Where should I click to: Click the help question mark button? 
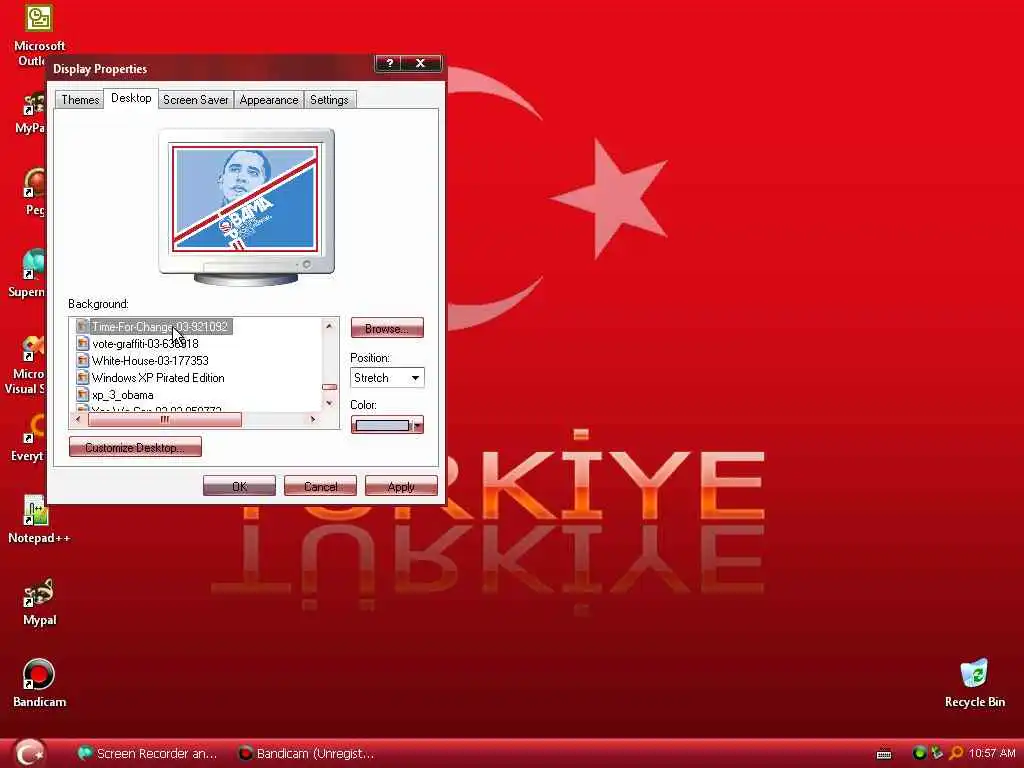(389, 63)
